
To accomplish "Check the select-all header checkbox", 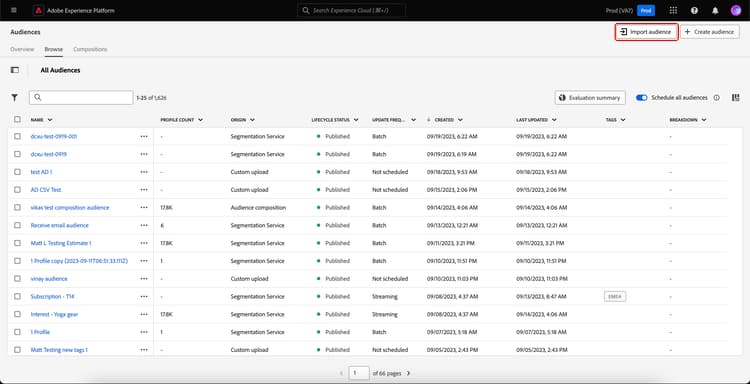I will [x=17, y=120].
